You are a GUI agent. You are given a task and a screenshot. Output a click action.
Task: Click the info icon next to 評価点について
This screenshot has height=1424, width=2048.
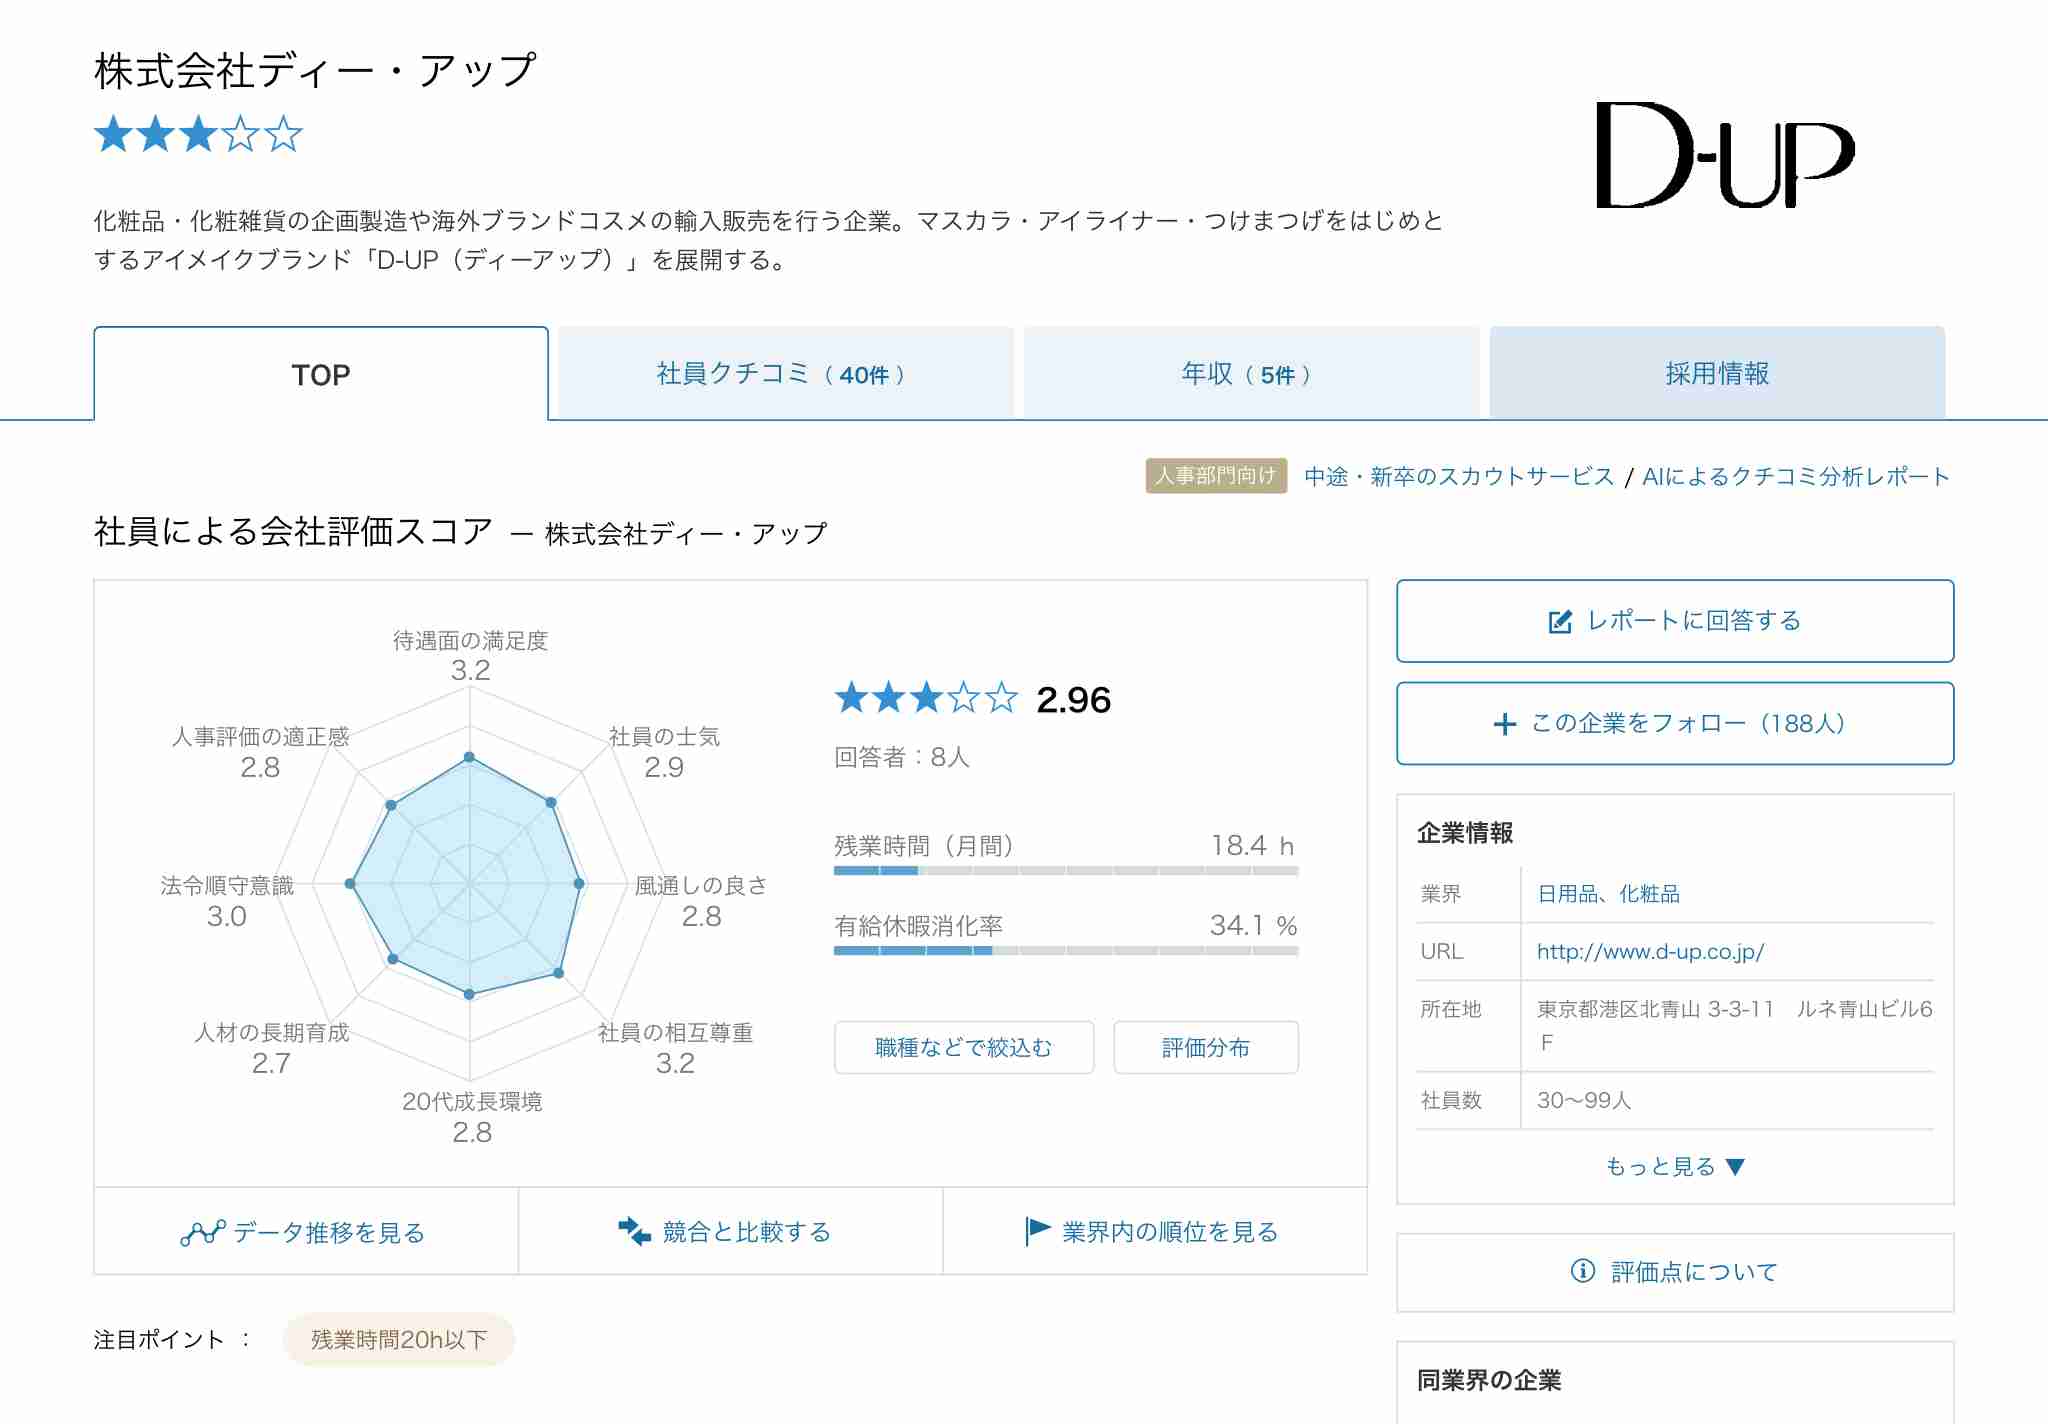click(1582, 1271)
